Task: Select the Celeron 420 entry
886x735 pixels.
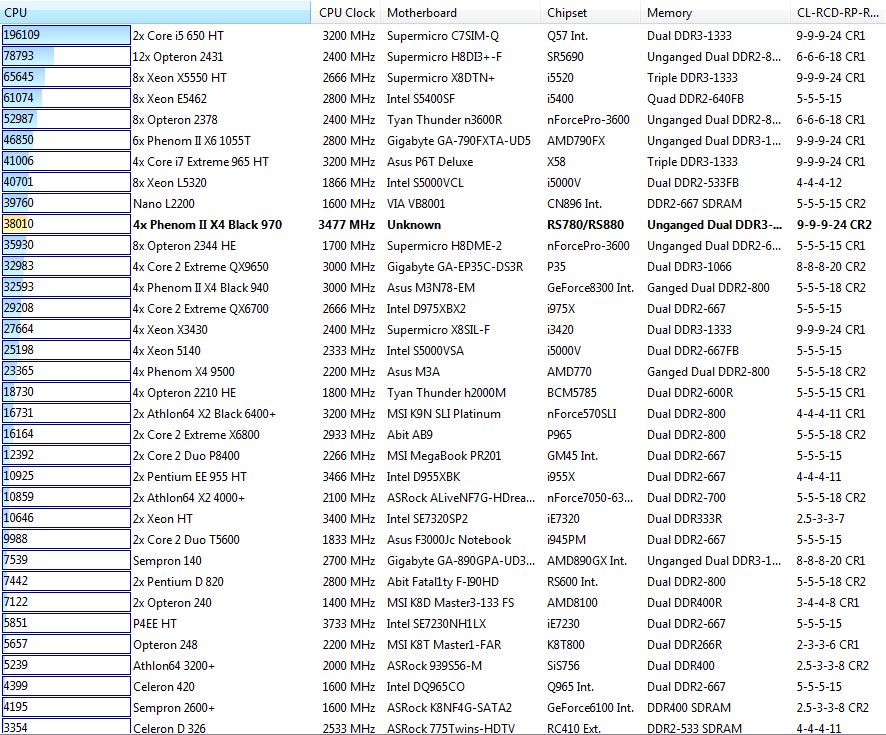Action: point(164,687)
